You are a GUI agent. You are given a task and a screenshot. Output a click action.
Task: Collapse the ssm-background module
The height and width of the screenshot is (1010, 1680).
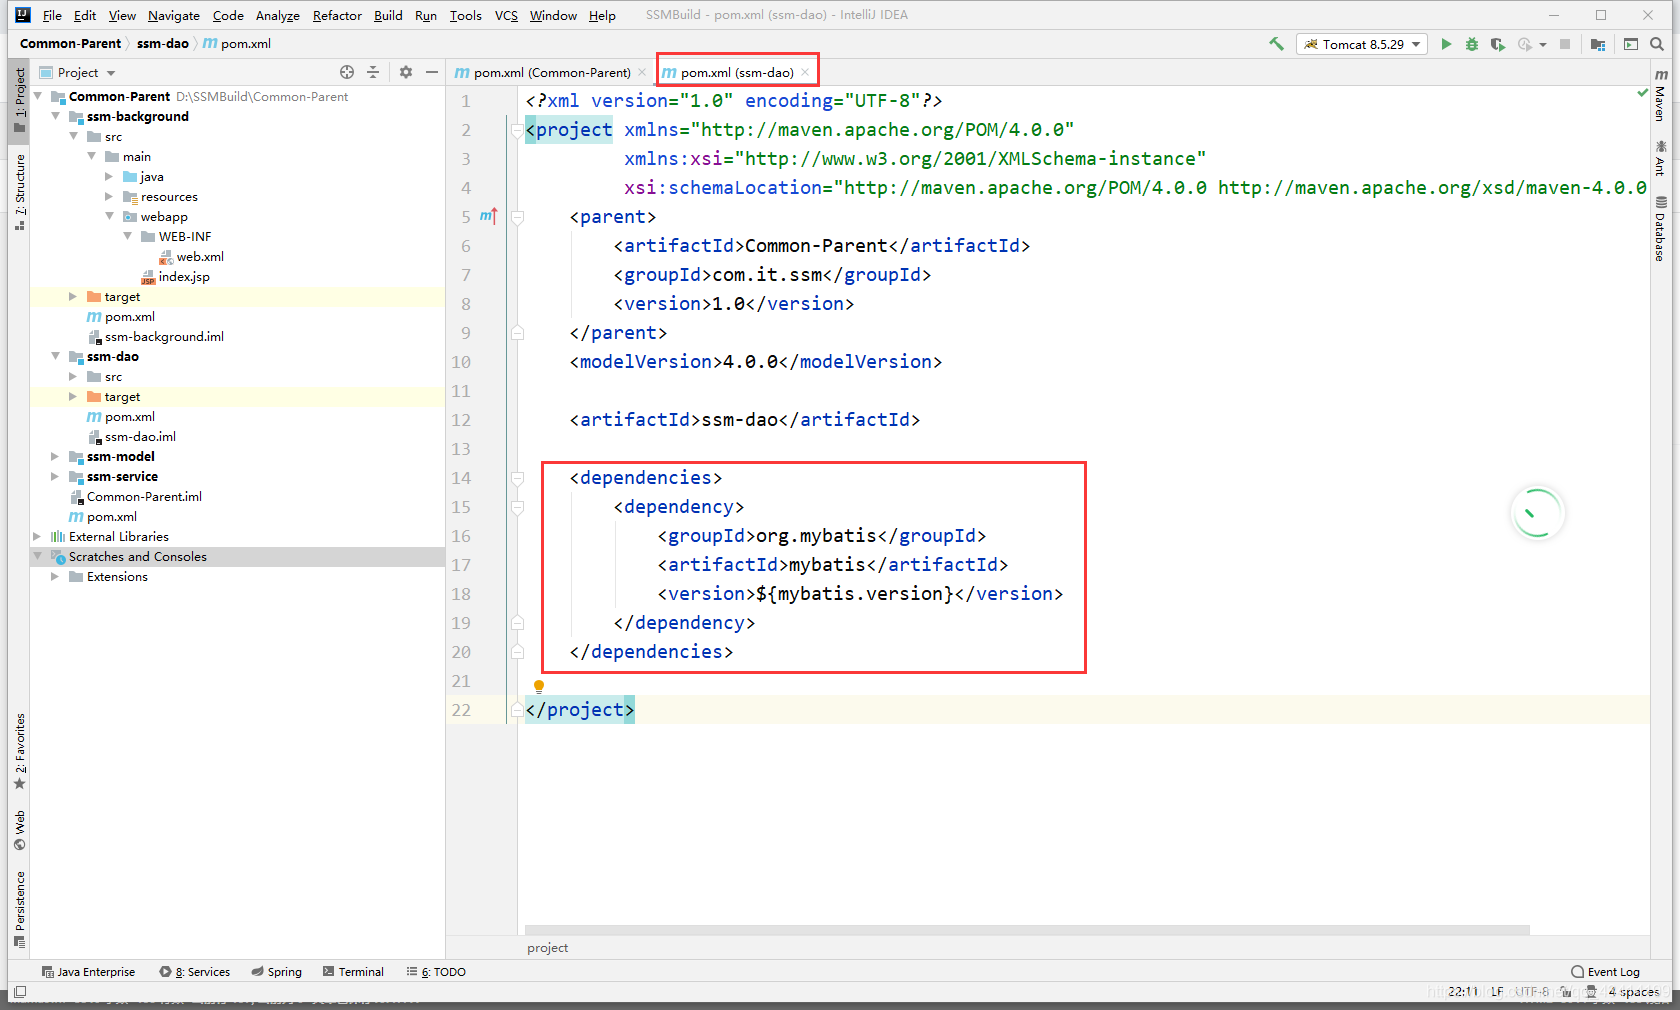click(55, 116)
